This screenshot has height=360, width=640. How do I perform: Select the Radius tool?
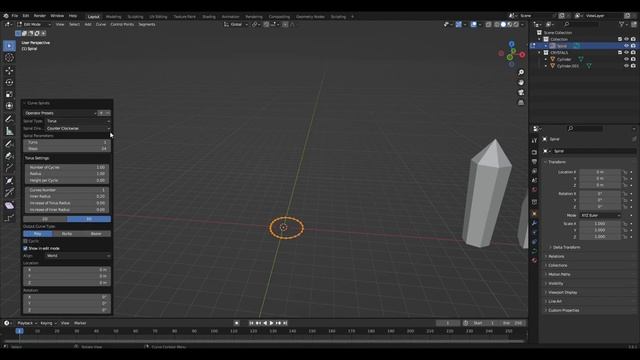click(9, 180)
